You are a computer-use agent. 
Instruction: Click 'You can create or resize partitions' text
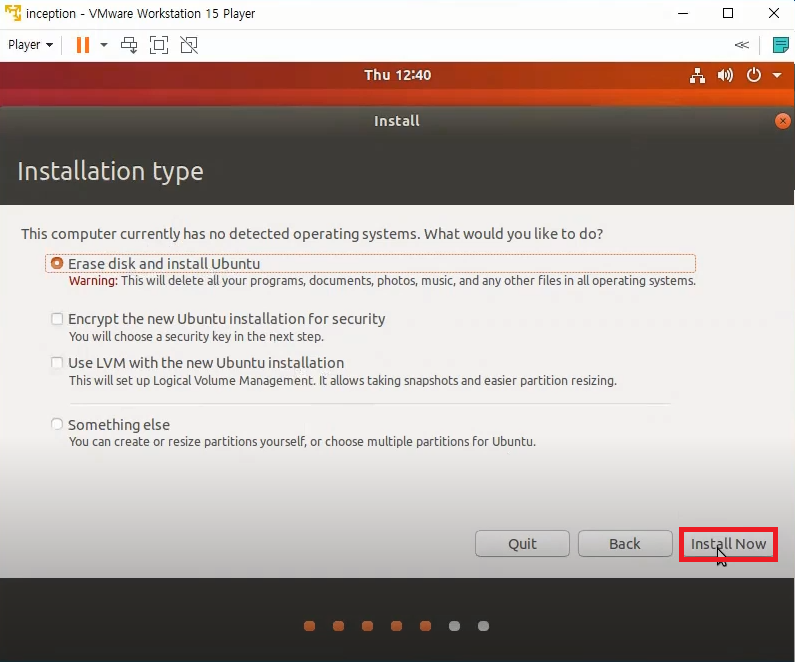[302, 441]
